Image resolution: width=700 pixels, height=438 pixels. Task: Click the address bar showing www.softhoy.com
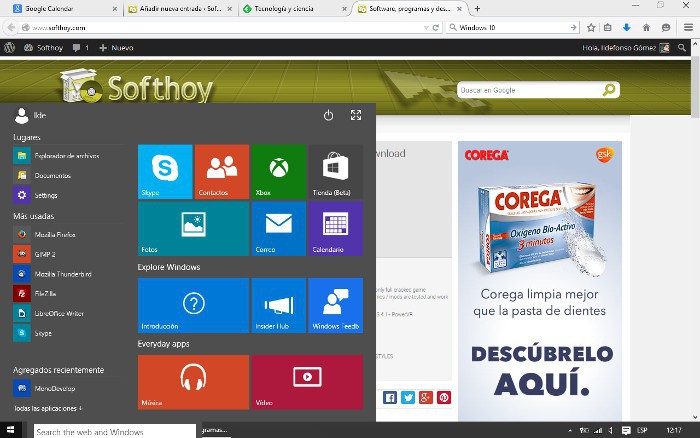coord(221,28)
